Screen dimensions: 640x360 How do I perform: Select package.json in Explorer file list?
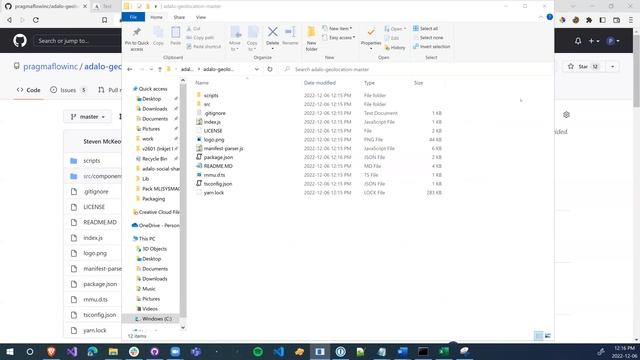[218, 157]
